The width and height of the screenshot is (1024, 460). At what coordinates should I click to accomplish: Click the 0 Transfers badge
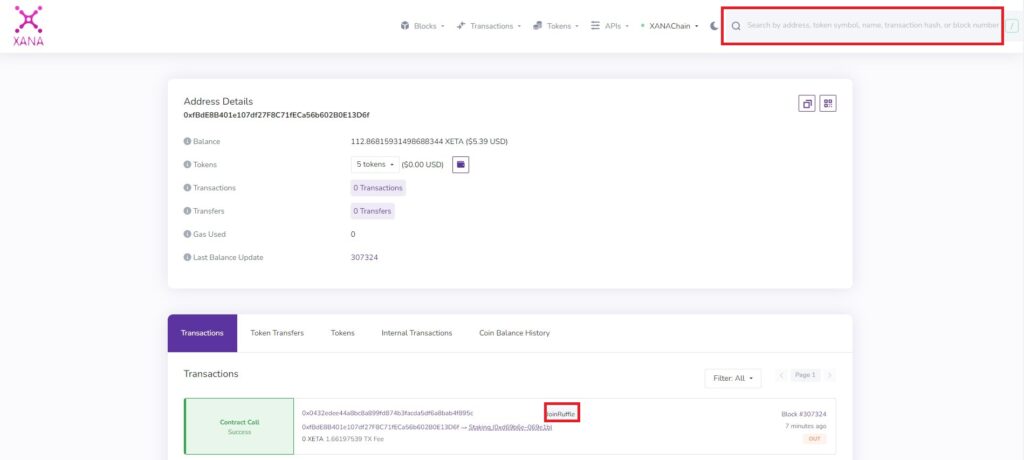coord(372,211)
